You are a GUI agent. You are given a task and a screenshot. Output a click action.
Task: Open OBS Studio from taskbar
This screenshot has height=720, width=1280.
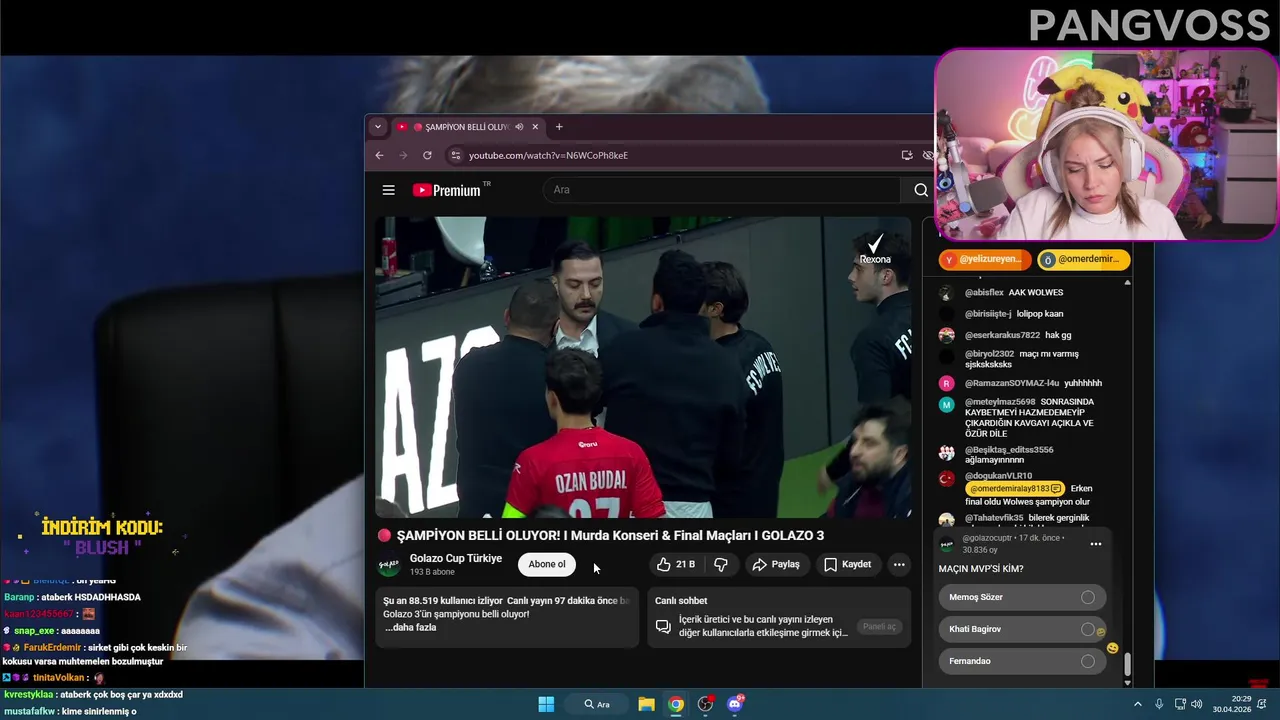[x=706, y=704]
